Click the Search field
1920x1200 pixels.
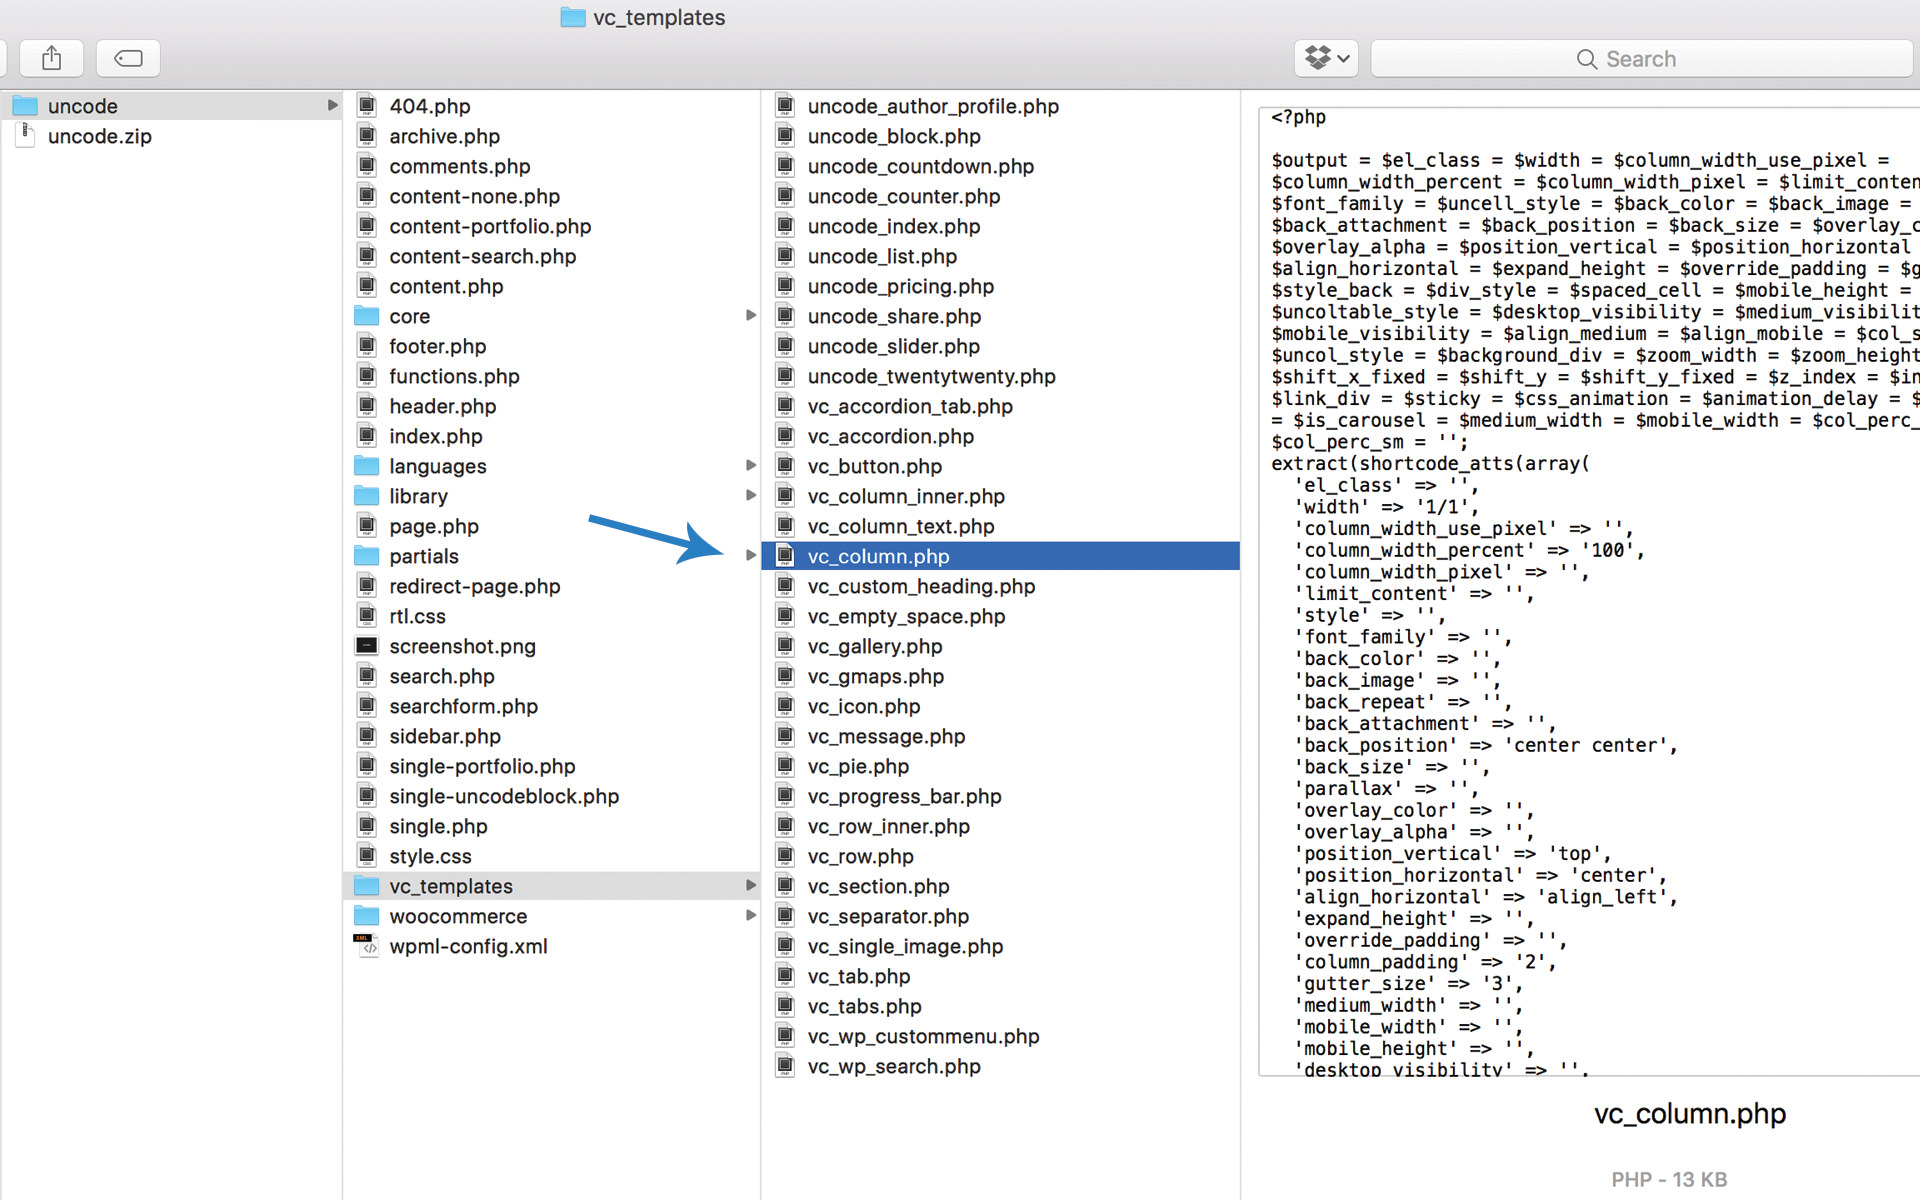point(1640,59)
